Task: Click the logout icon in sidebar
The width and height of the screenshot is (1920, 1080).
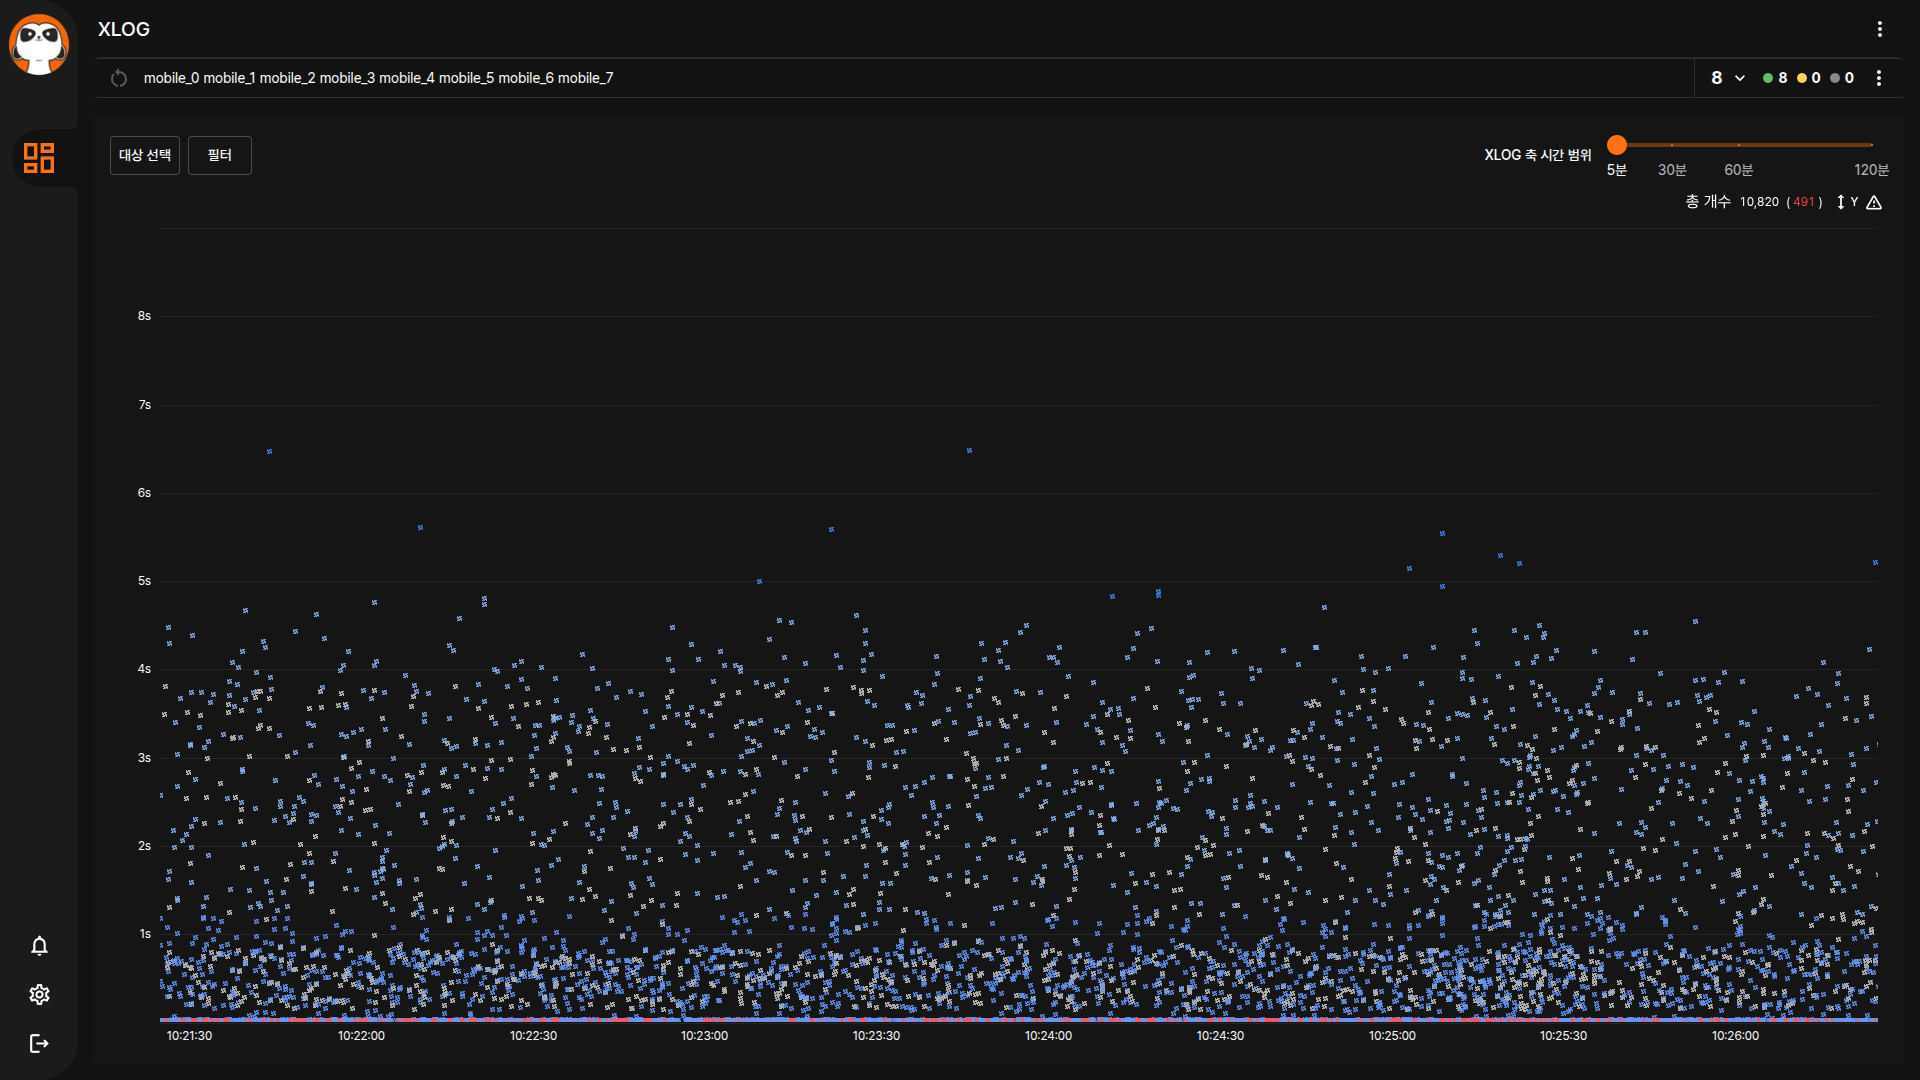Action: tap(39, 1044)
